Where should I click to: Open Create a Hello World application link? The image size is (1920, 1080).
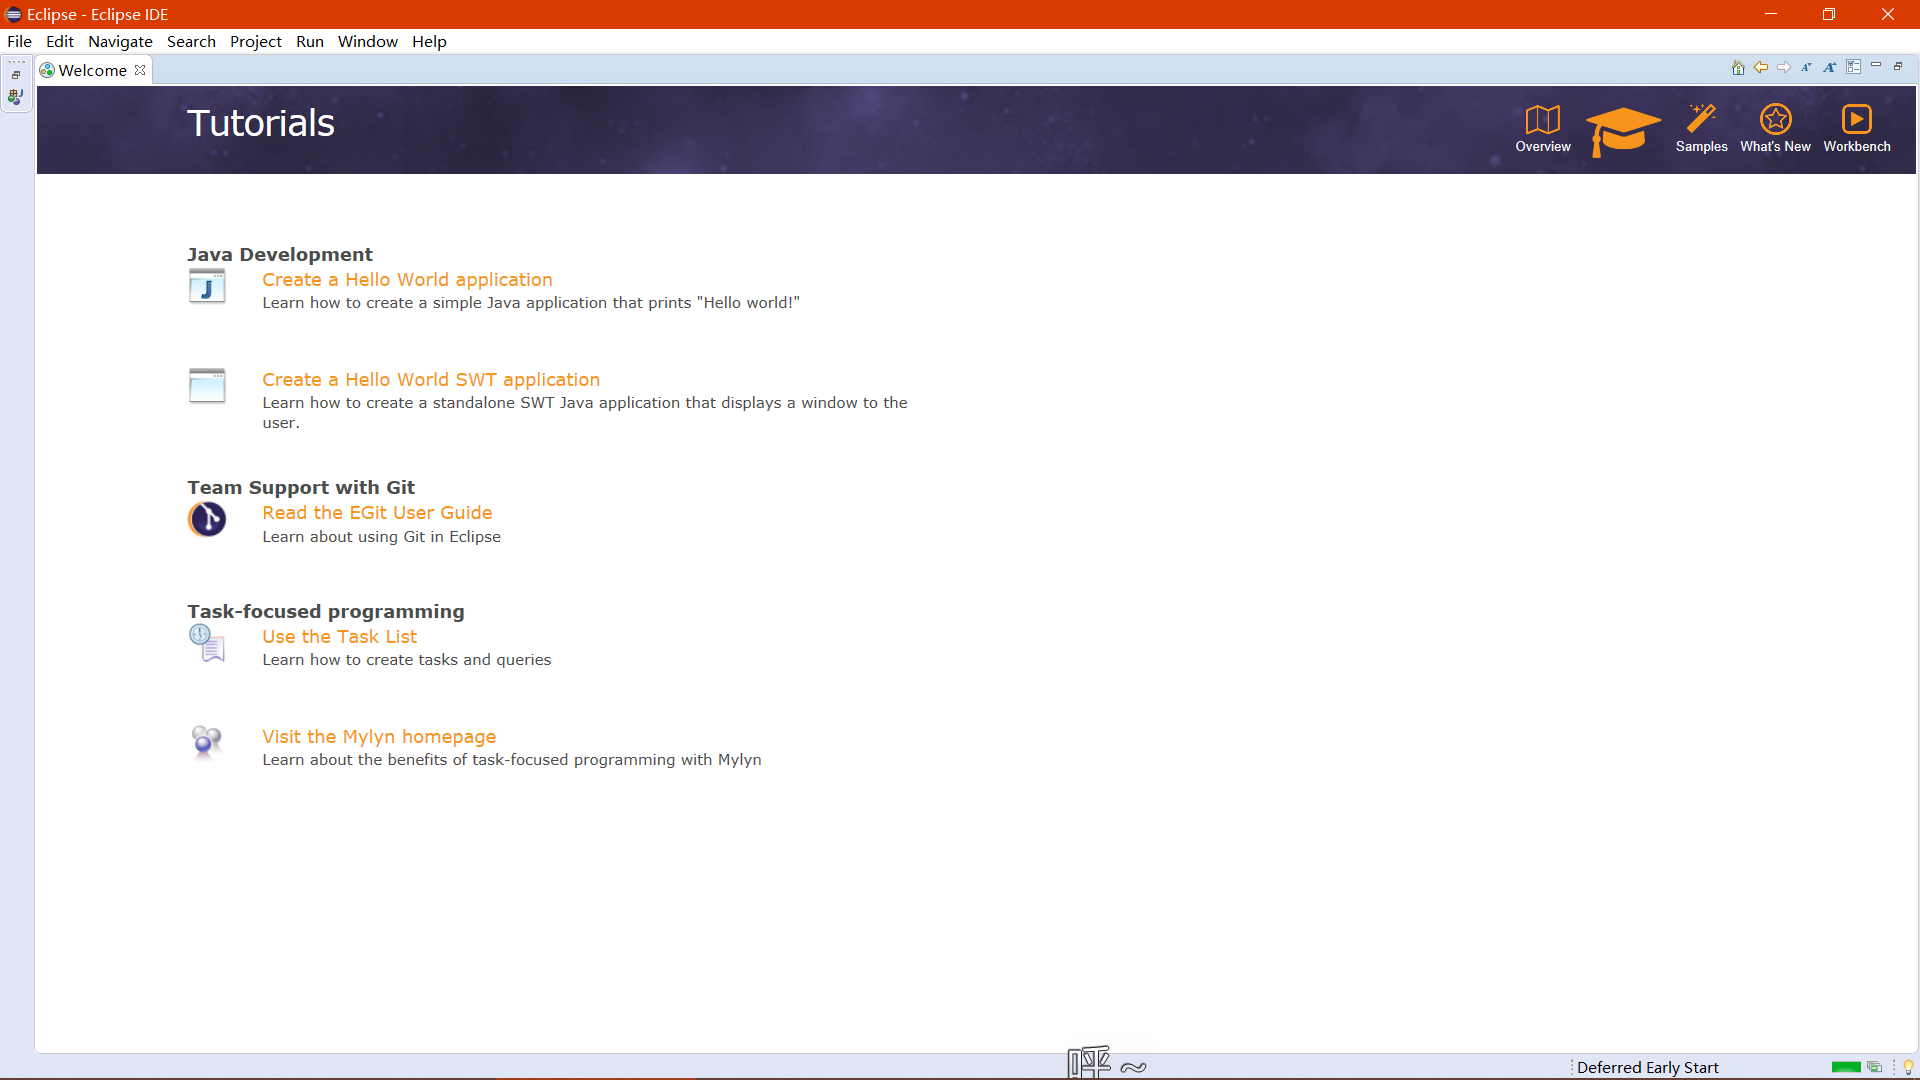point(407,280)
